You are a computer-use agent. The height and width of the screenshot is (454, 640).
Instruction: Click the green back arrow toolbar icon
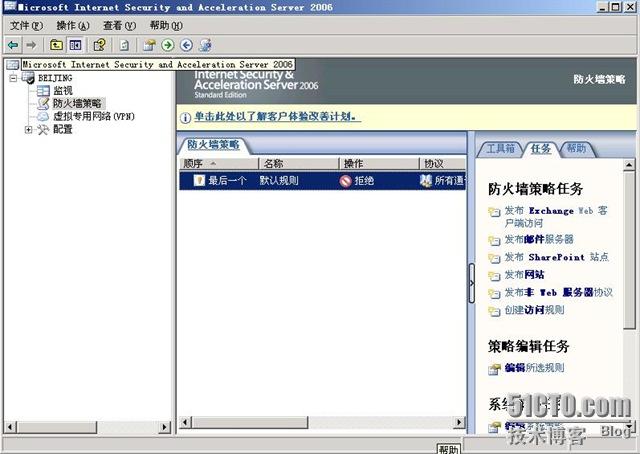coord(13,45)
